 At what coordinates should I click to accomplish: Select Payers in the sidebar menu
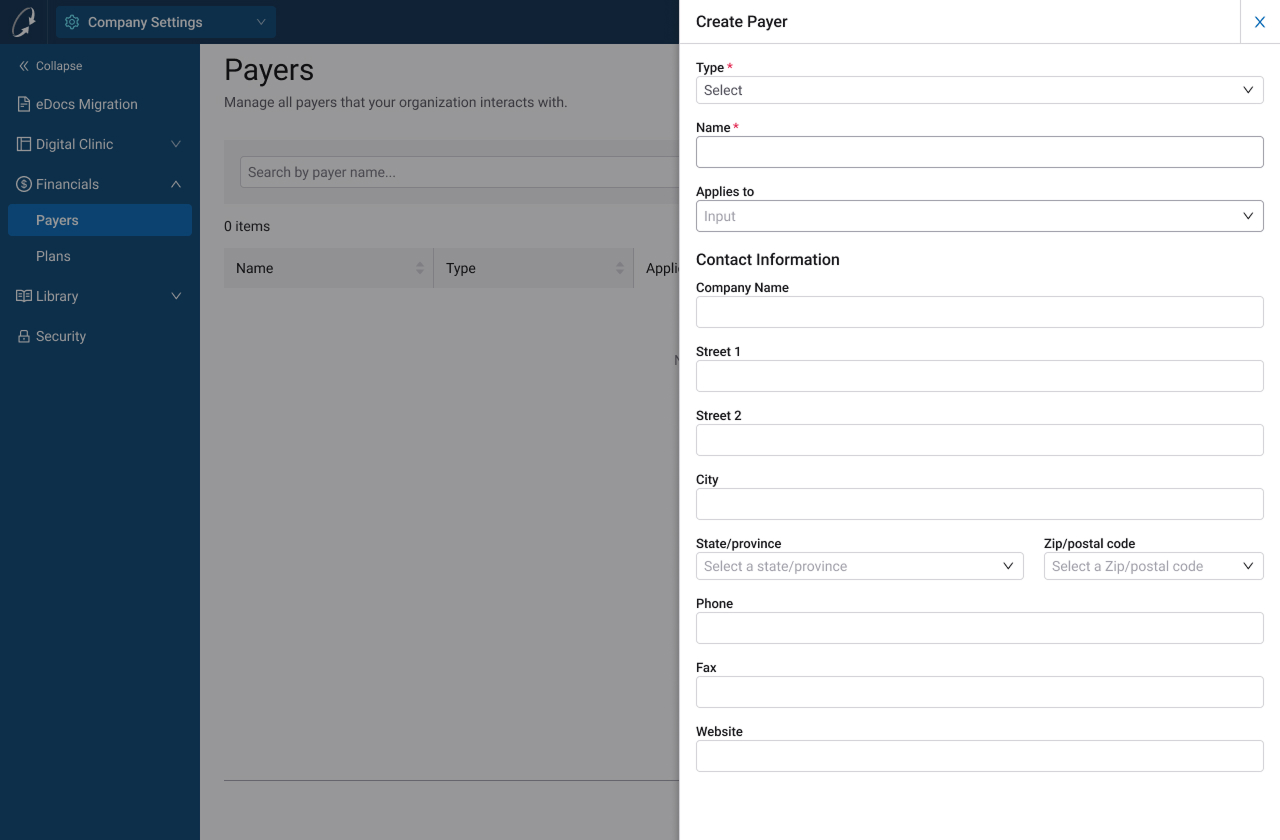pyautogui.click(x=57, y=220)
